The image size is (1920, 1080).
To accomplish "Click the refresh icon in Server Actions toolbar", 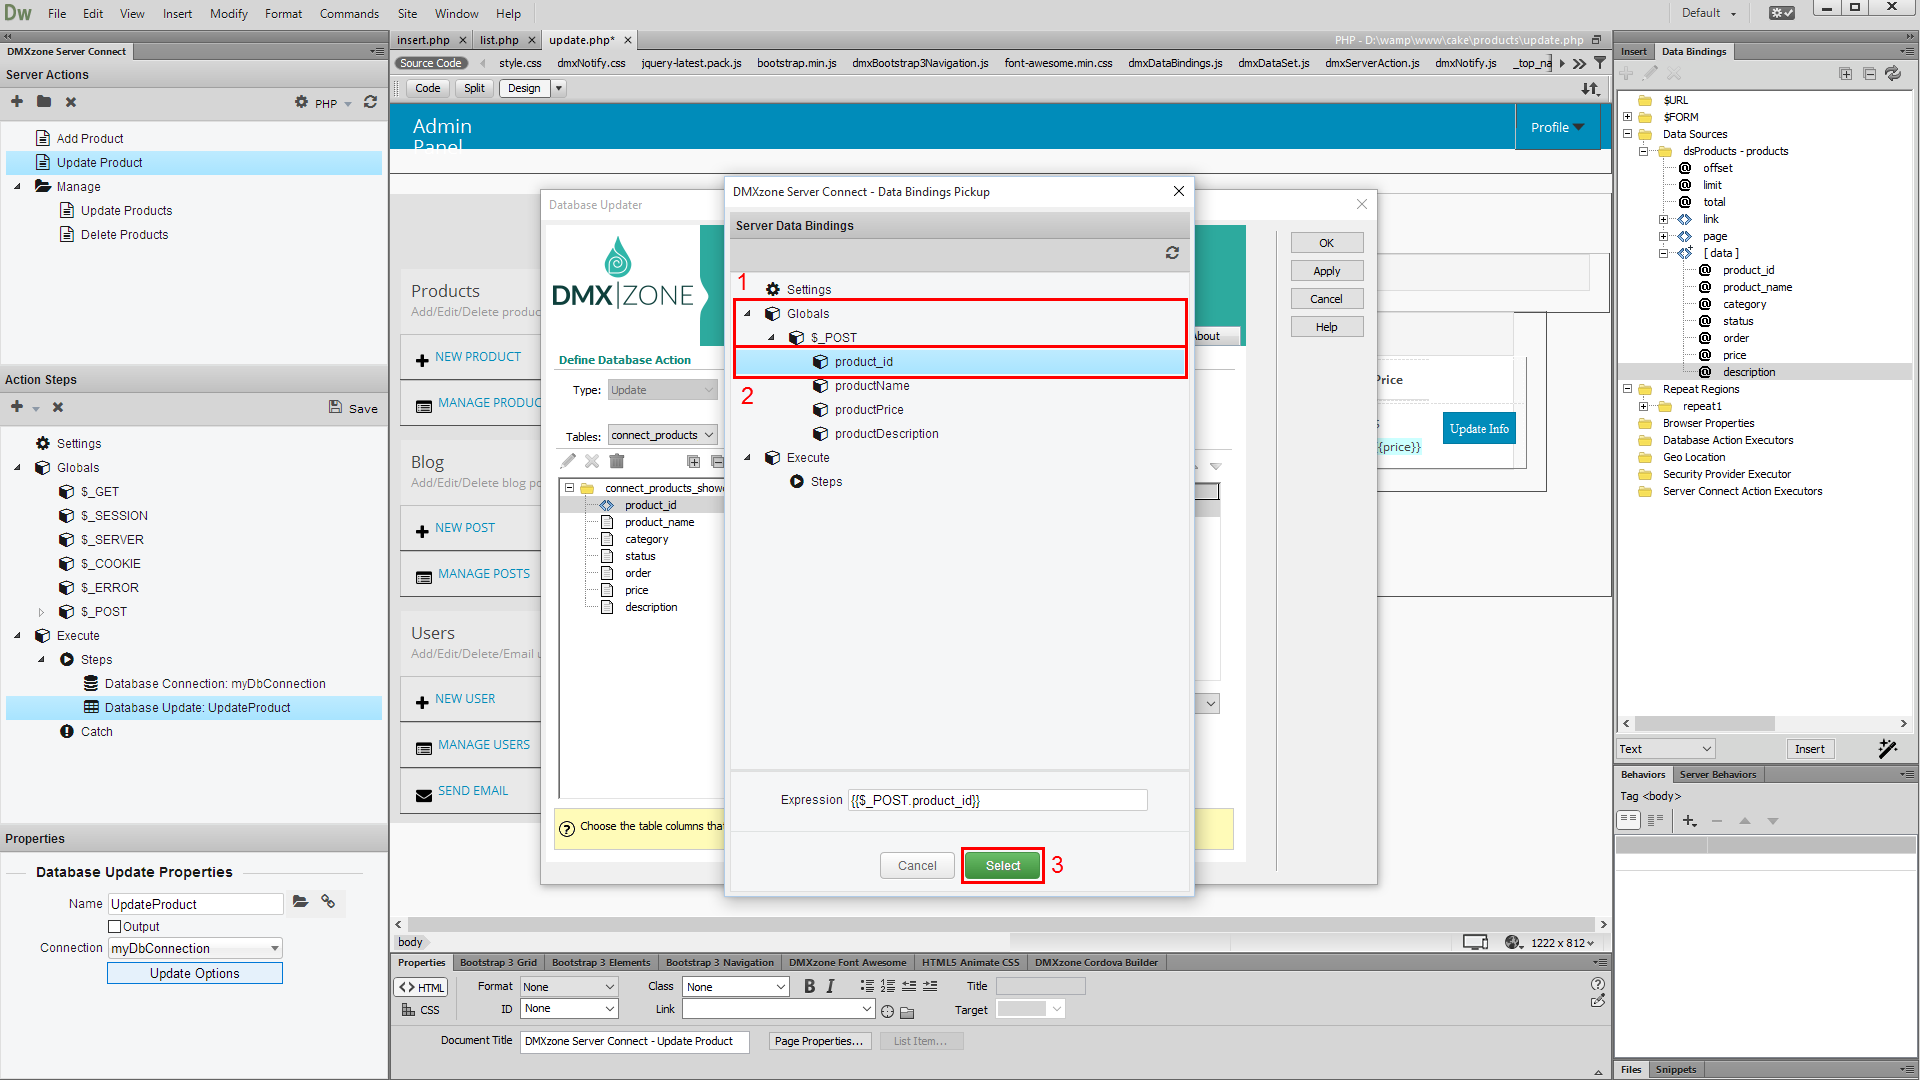I will click(370, 102).
